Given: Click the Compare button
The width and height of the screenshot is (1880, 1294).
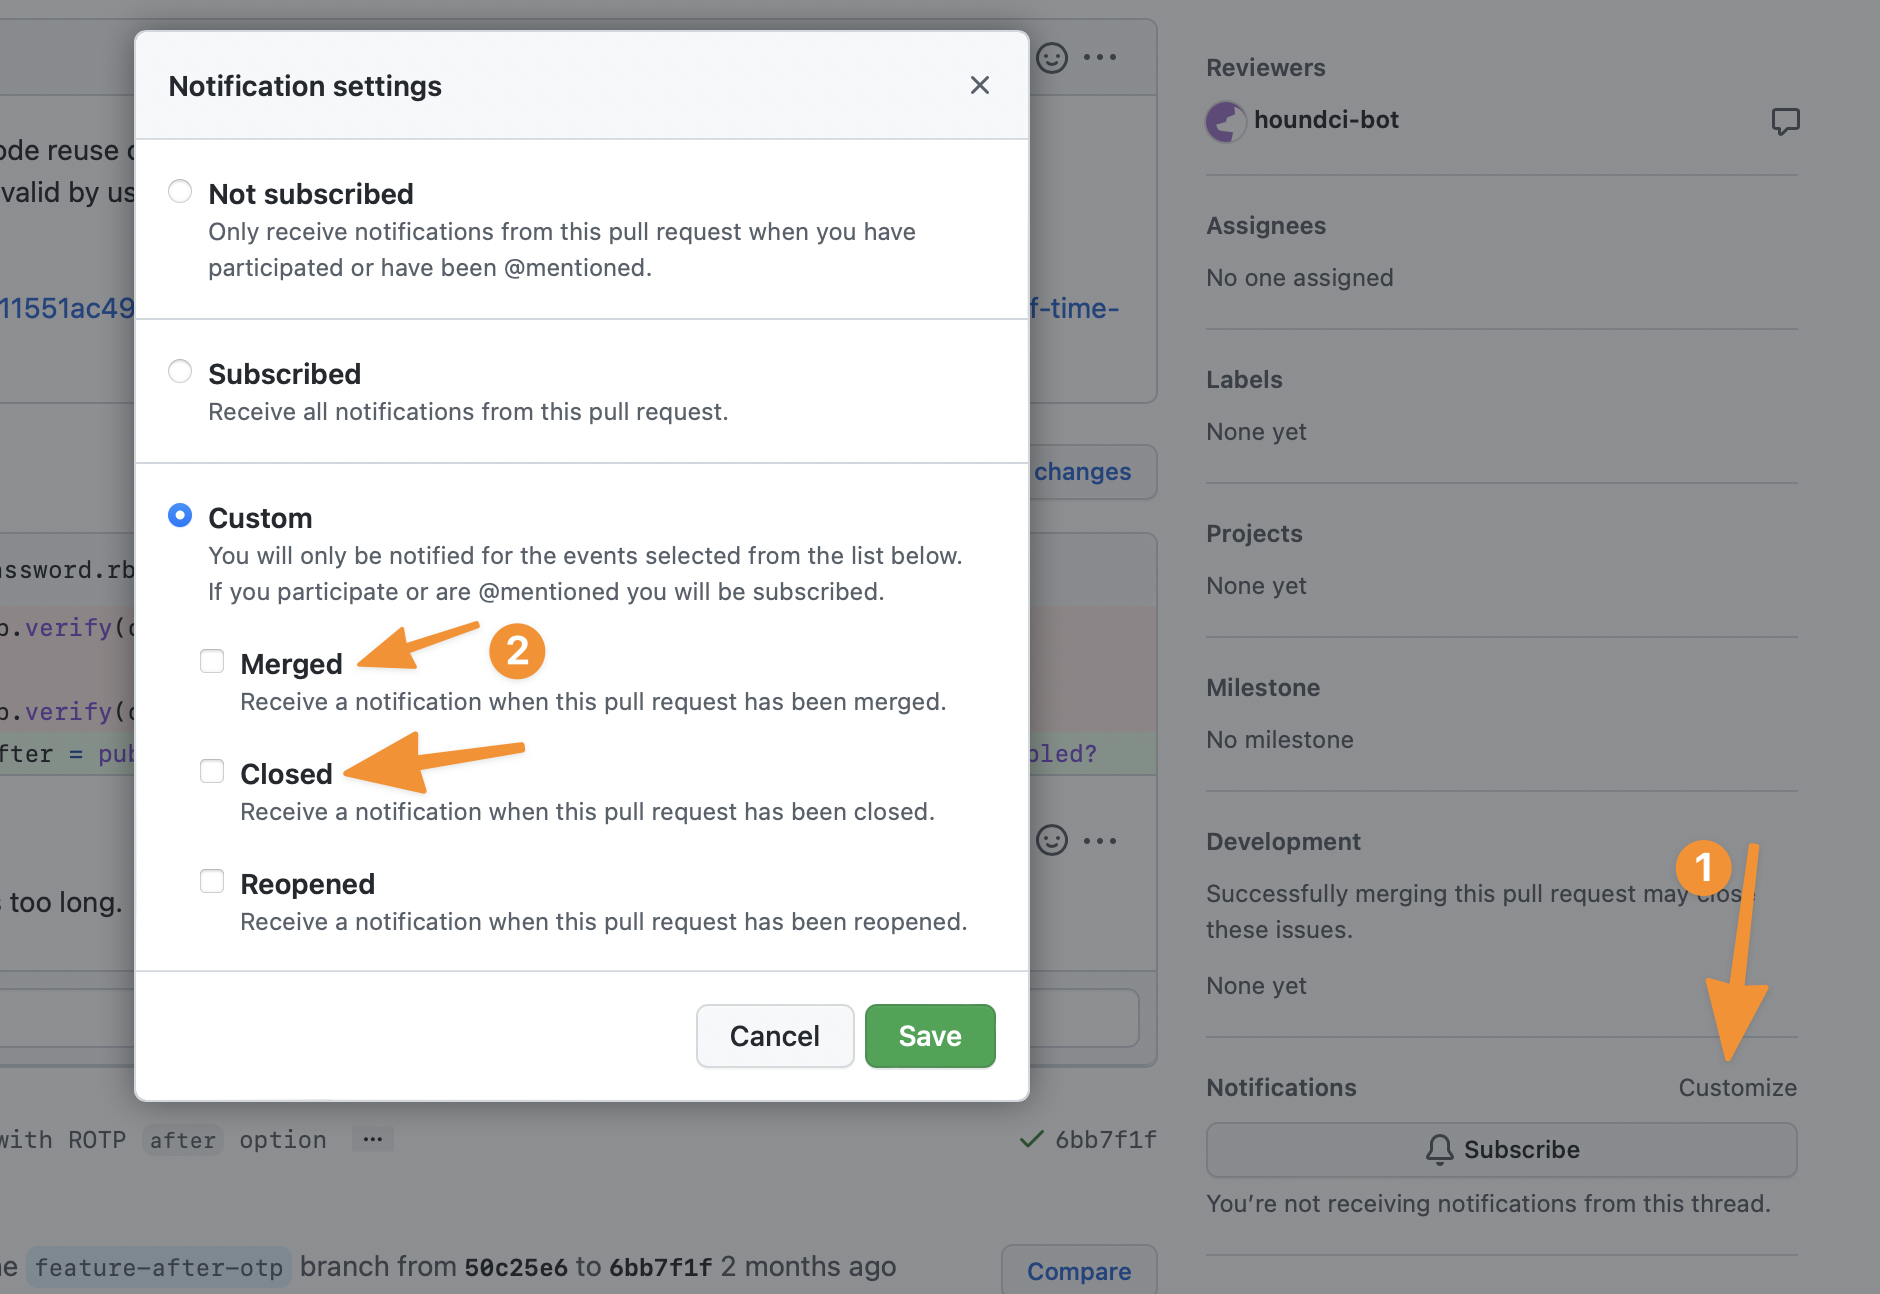Looking at the screenshot, I should click(1079, 1271).
